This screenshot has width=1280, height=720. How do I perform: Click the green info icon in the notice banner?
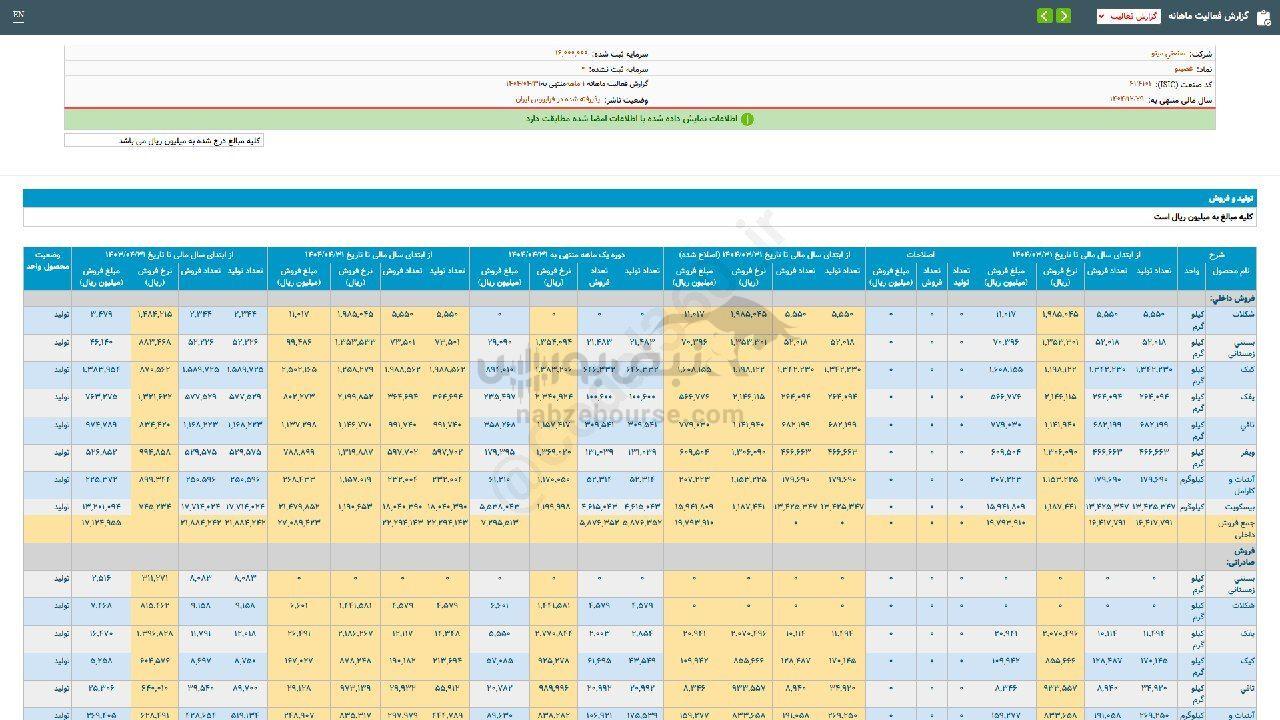pos(747,119)
